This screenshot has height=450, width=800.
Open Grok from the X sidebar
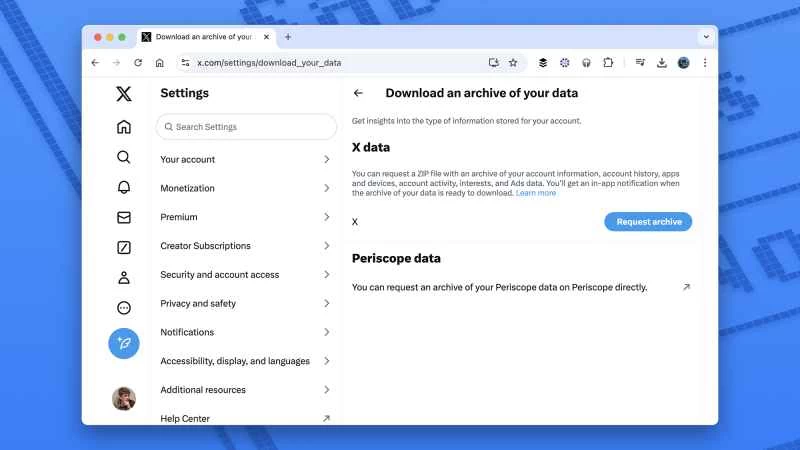[x=124, y=247]
